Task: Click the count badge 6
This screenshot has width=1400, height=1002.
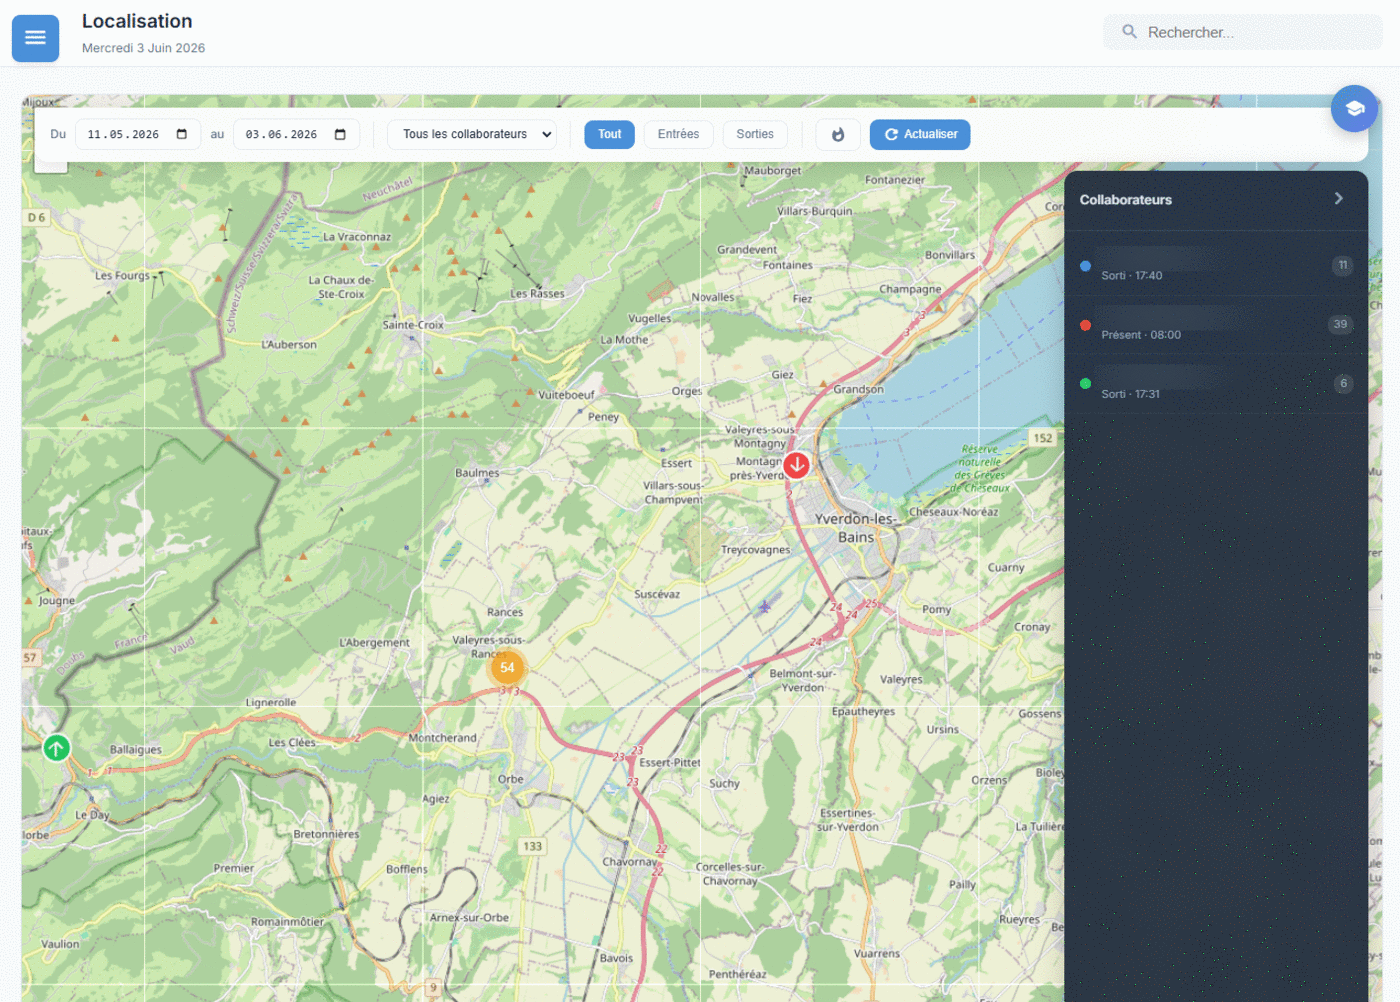Action: click(1344, 383)
